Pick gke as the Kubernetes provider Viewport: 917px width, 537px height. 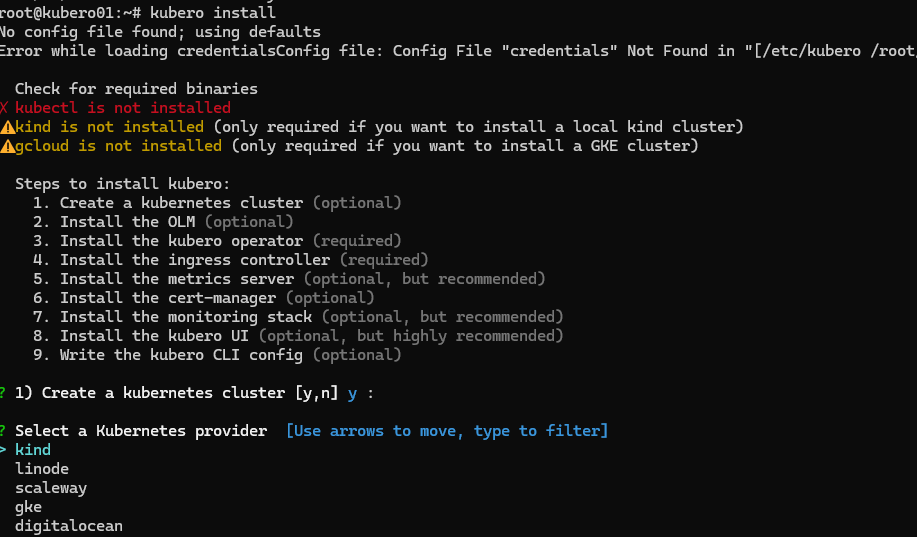[28, 507]
